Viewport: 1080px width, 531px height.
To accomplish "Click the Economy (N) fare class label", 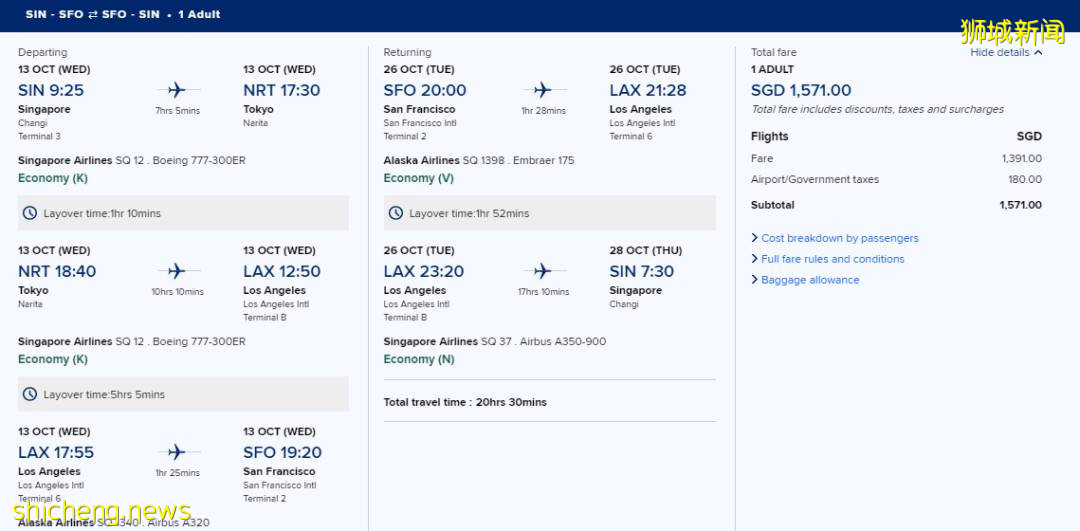I will pos(418,359).
